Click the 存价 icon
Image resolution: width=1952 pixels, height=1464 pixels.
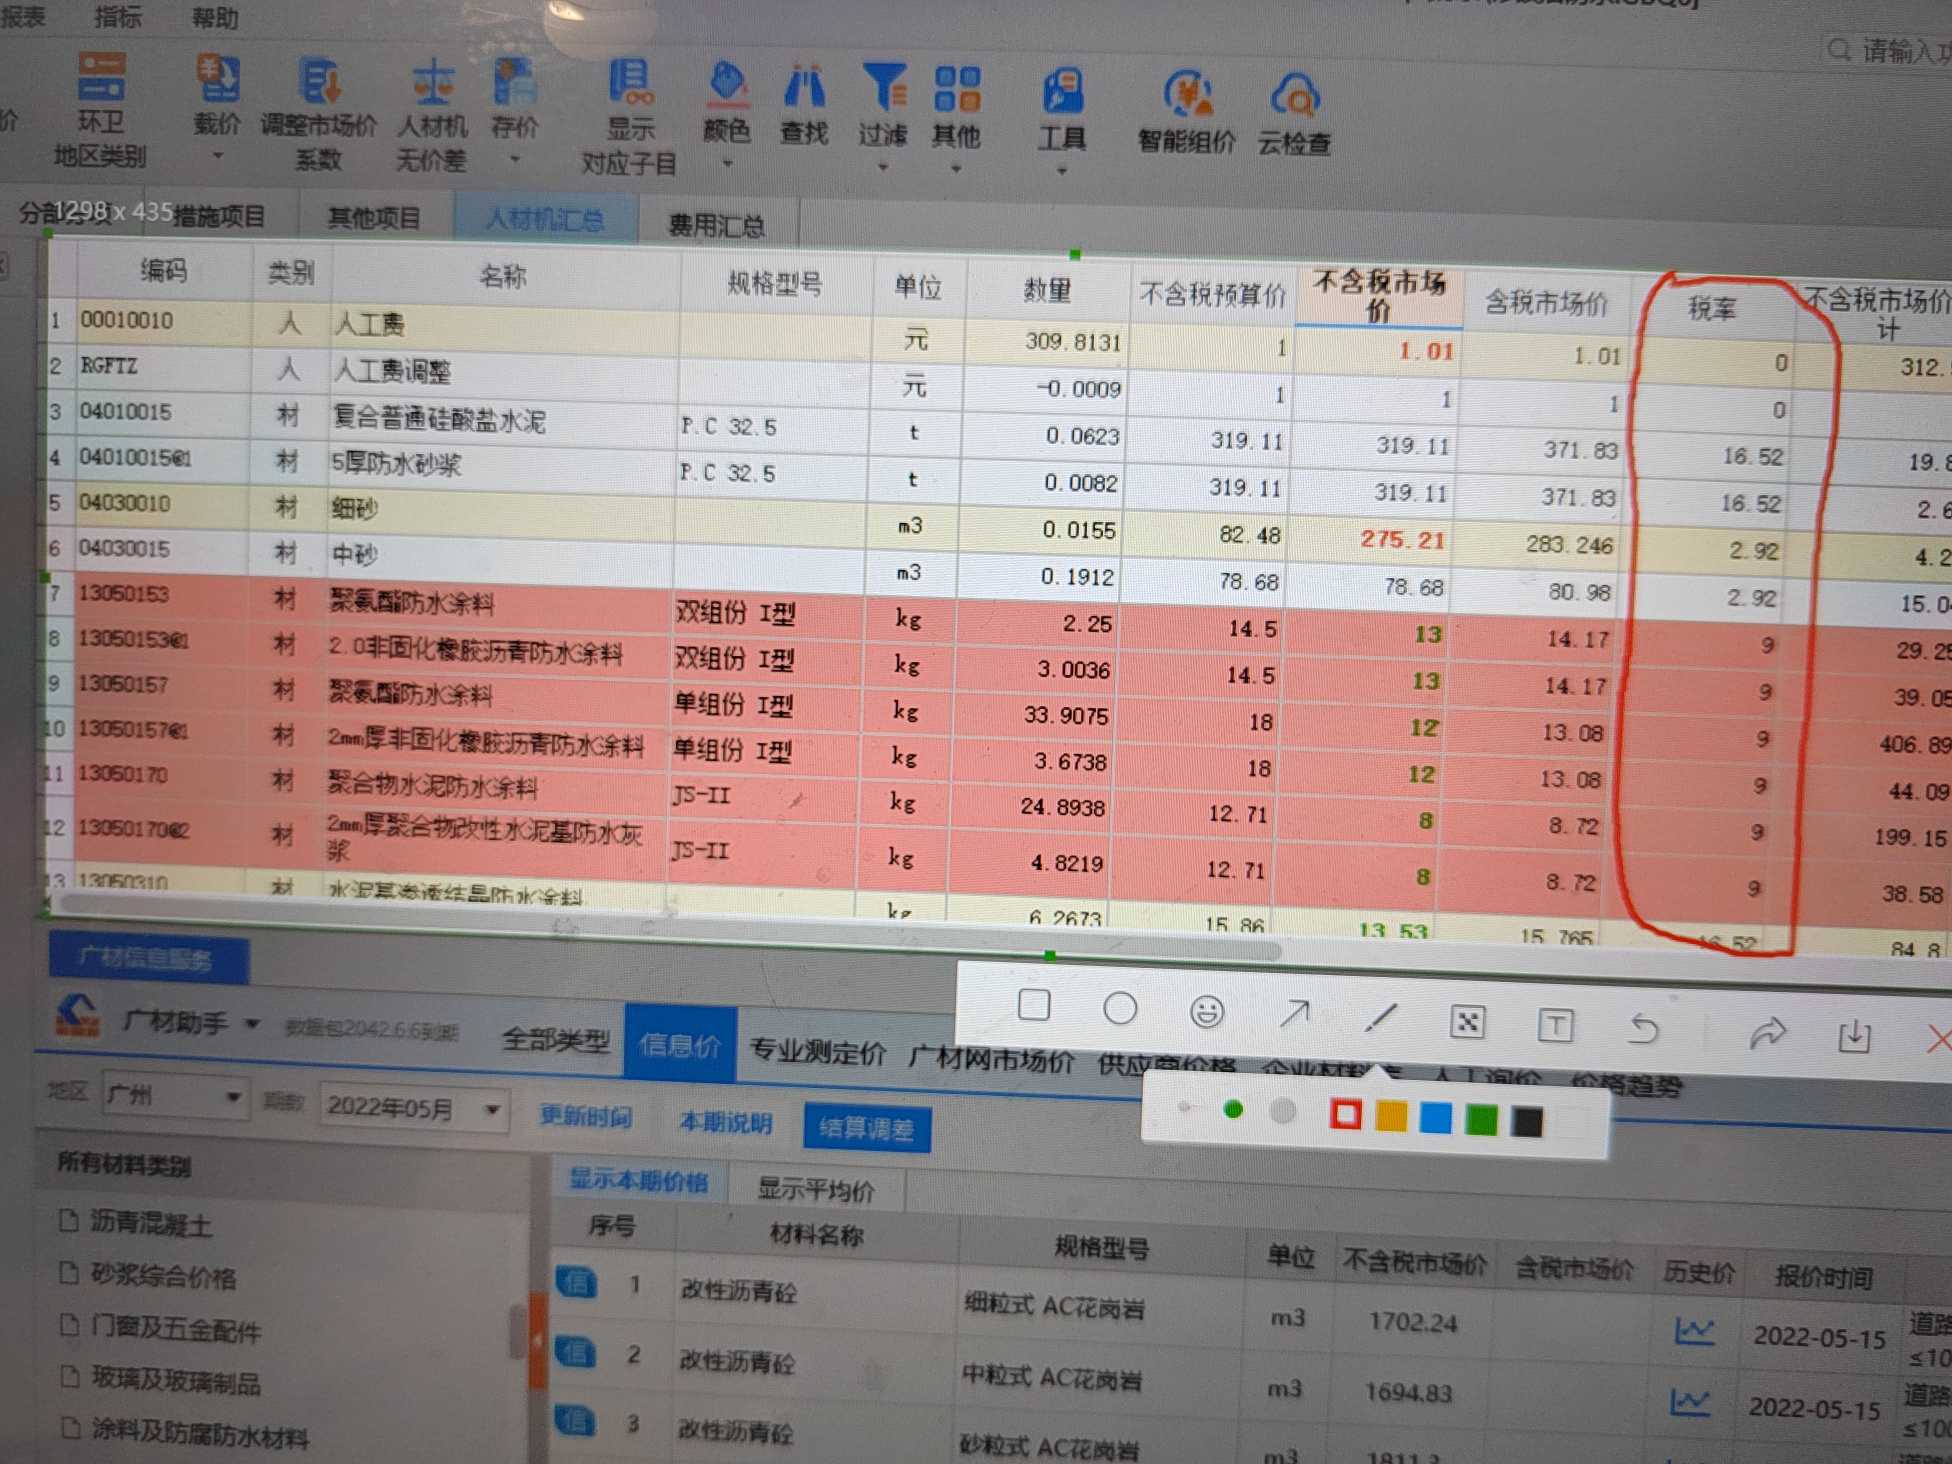(514, 82)
